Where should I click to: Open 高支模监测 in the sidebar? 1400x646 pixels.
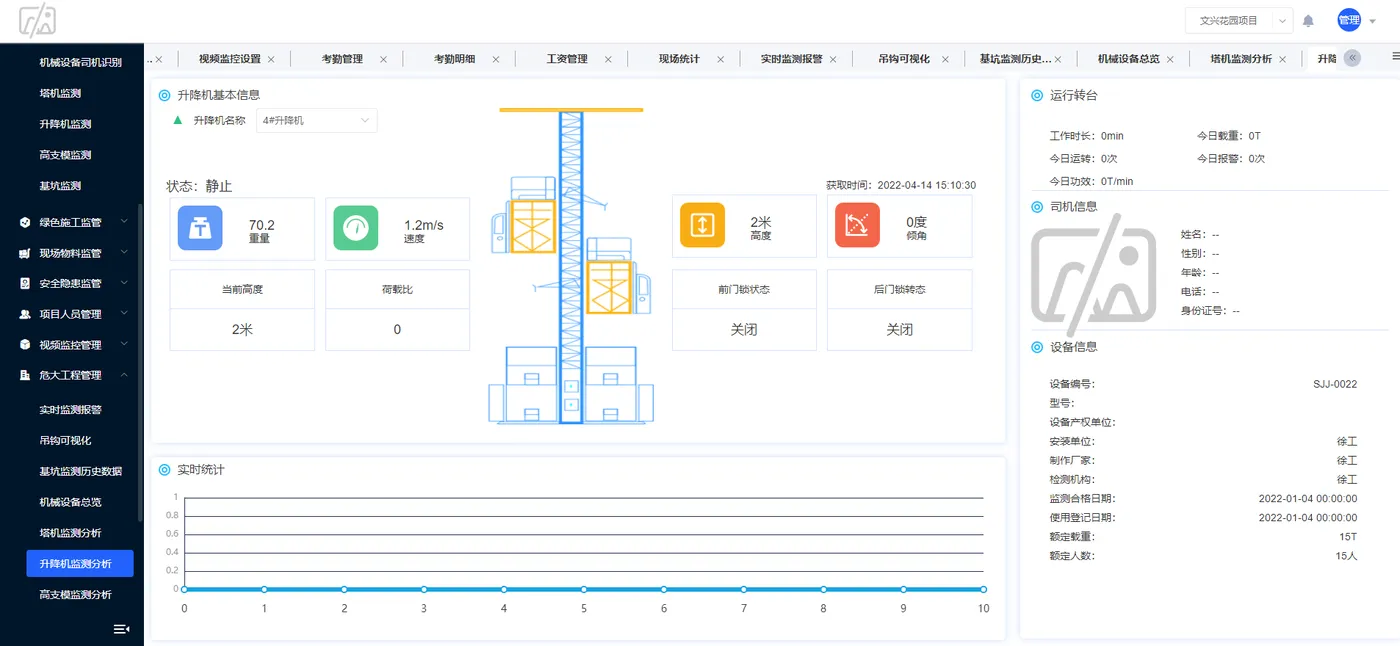tap(65, 155)
